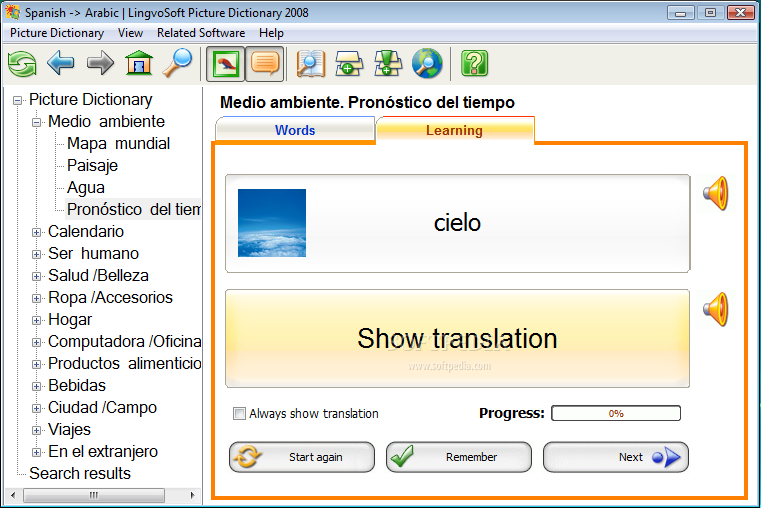Expand the Productos alimenticios branch

[36, 364]
